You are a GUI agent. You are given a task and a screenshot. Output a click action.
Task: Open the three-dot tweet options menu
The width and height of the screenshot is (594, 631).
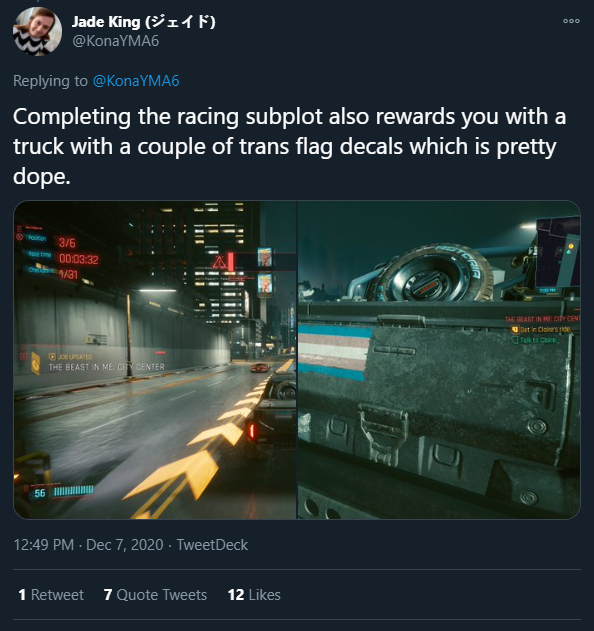571,21
